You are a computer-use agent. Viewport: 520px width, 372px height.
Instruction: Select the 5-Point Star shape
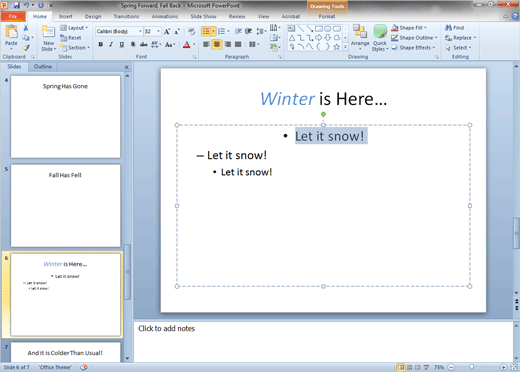click(x=337, y=47)
